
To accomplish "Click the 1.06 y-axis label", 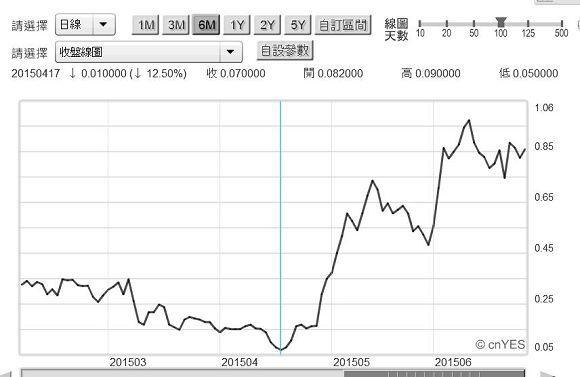I will coord(544,108).
